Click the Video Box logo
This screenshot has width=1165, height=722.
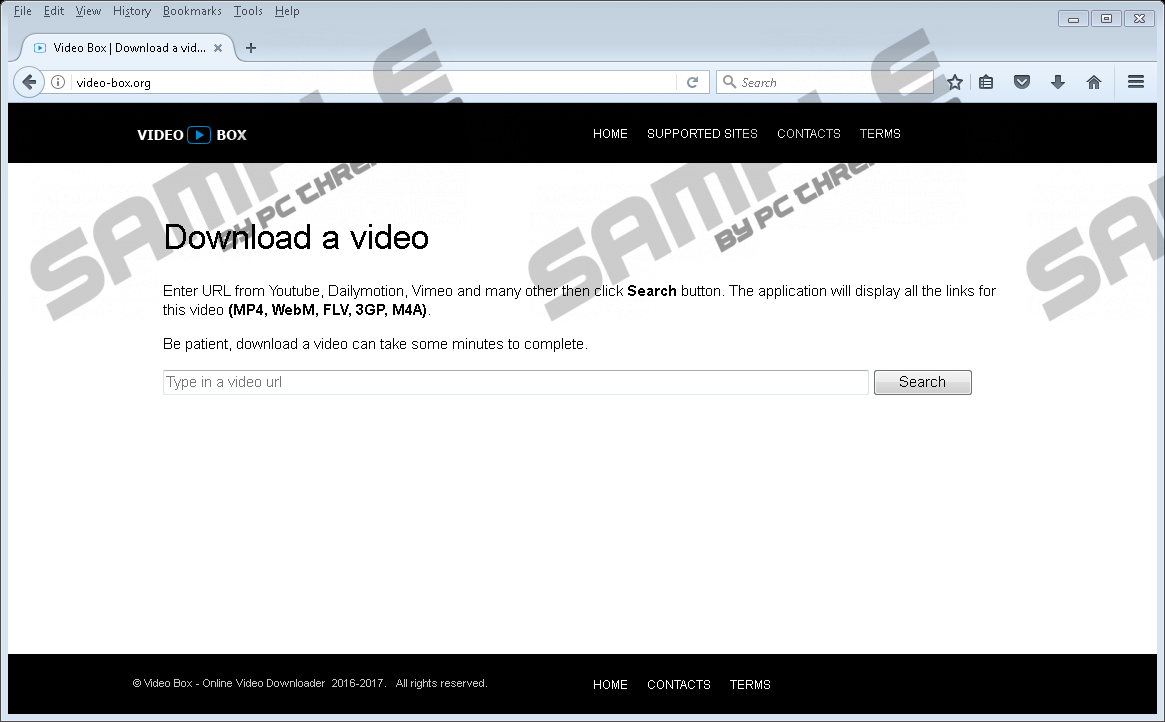pyautogui.click(x=192, y=135)
